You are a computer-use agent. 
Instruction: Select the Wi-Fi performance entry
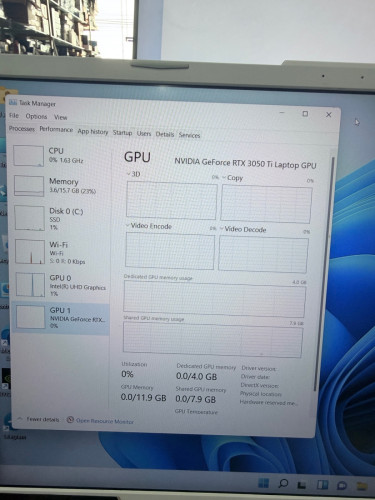(62, 252)
